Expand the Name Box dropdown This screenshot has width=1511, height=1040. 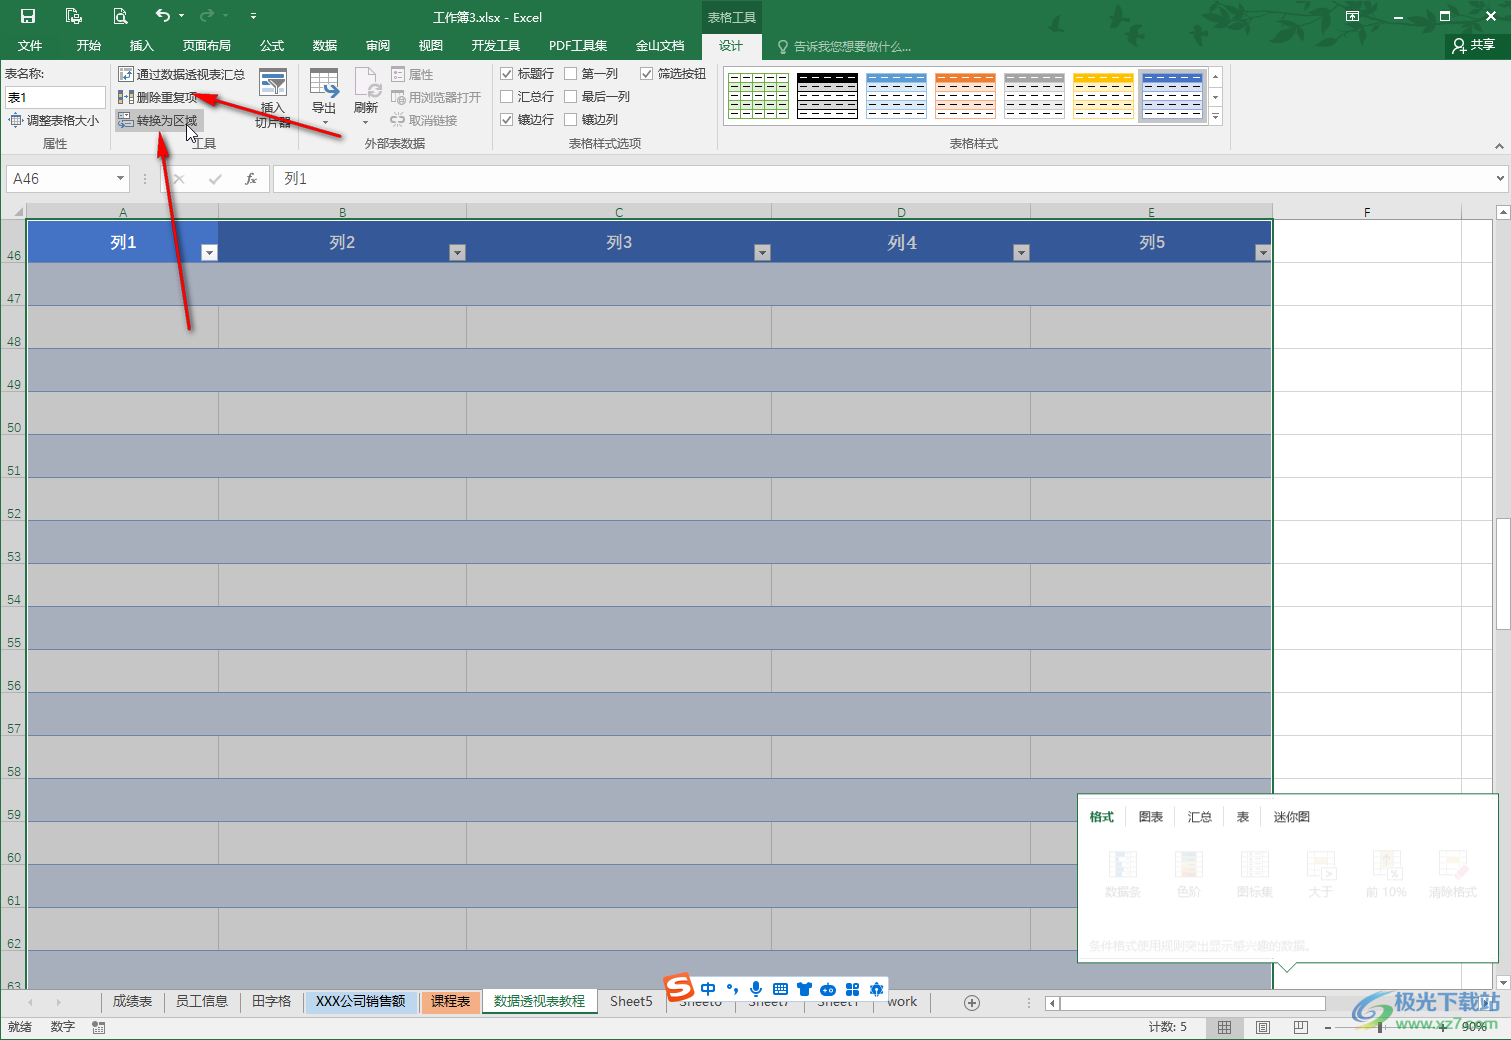click(120, 179)
